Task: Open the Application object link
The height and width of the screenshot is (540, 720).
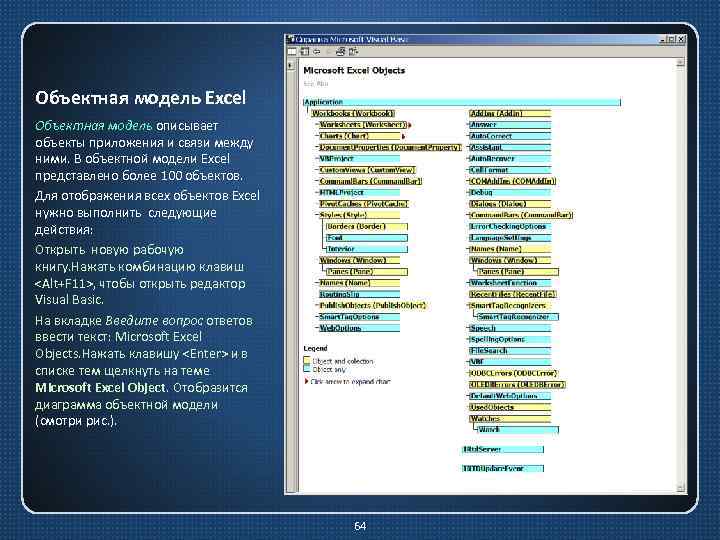Action: 462,102
